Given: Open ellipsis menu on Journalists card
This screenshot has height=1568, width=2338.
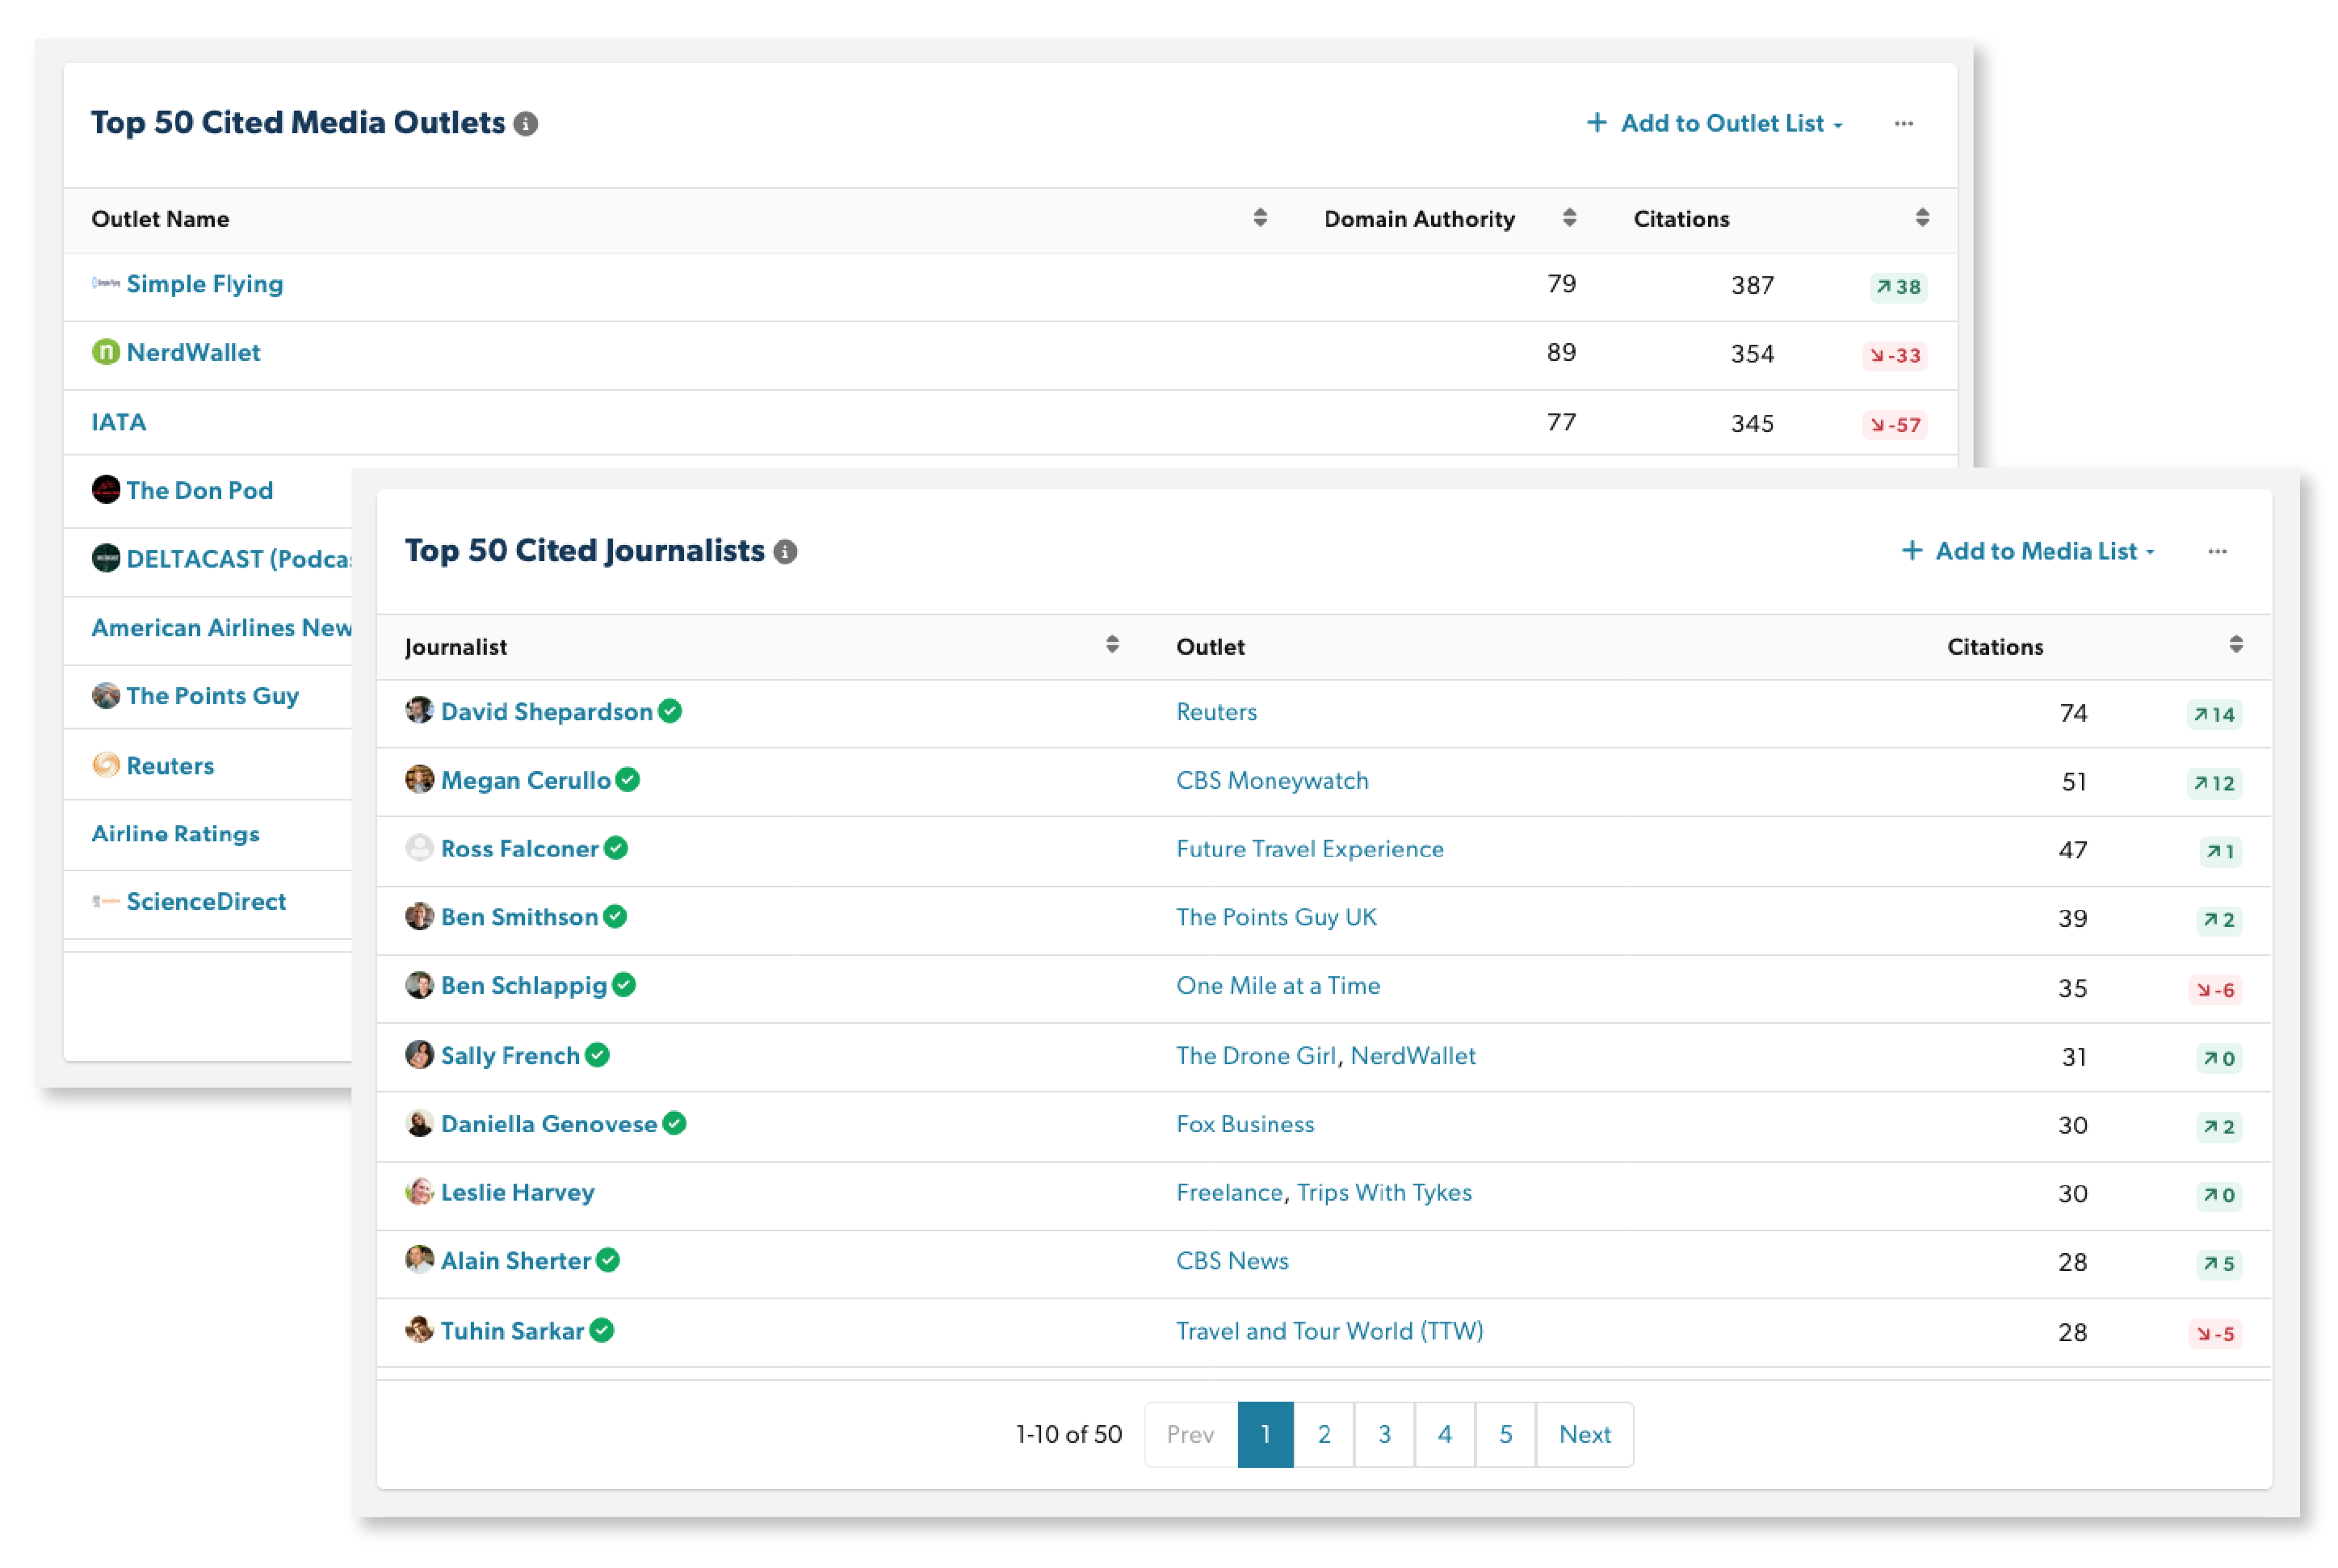Looking at the screenshot, I should 2218,552.
